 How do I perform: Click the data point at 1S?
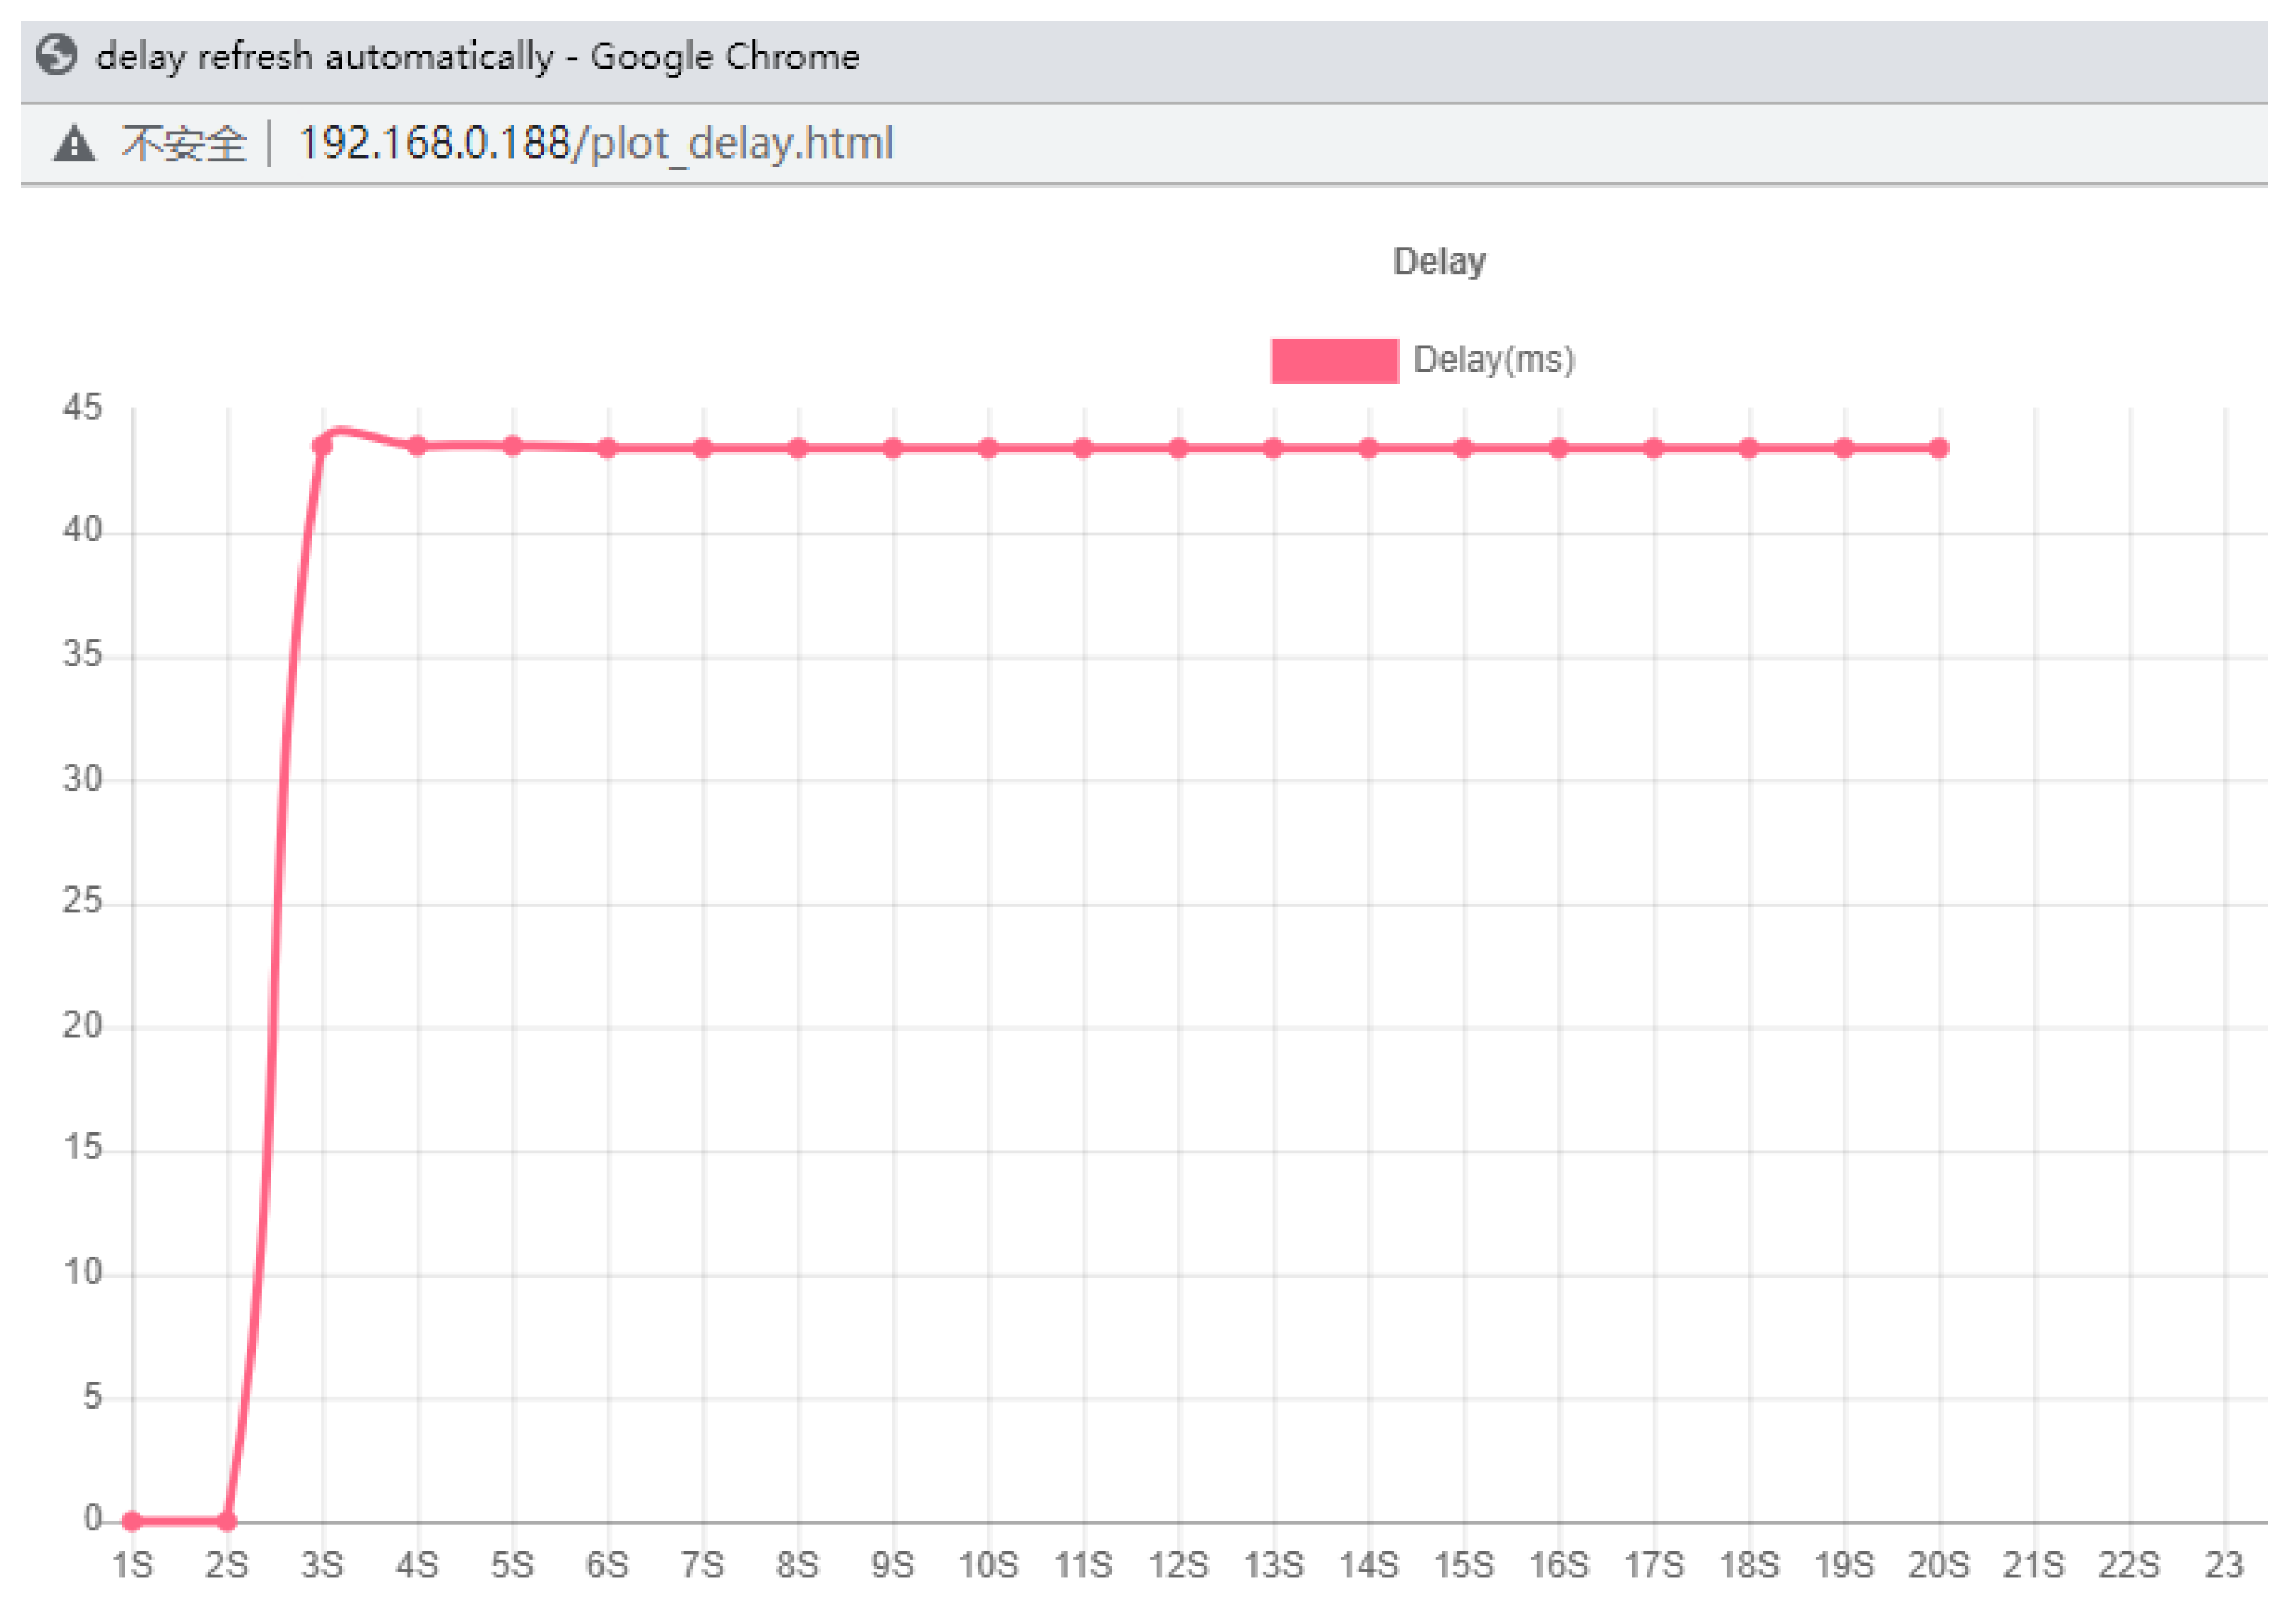pyautogui.click(x=132, y=1521)
